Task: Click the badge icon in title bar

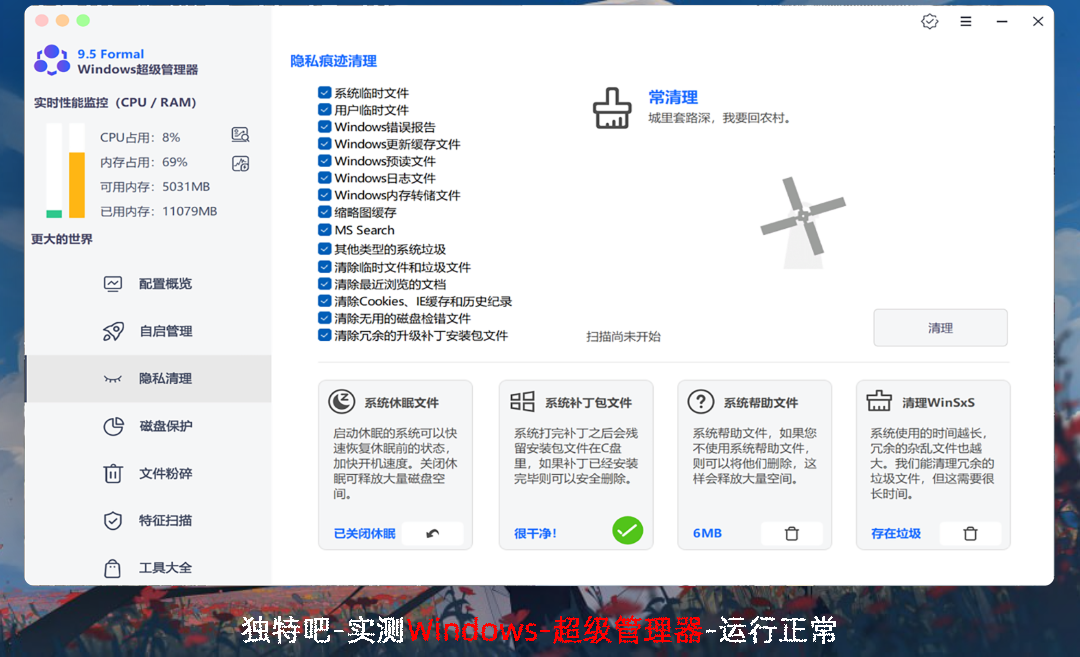Action: [929, 21]
